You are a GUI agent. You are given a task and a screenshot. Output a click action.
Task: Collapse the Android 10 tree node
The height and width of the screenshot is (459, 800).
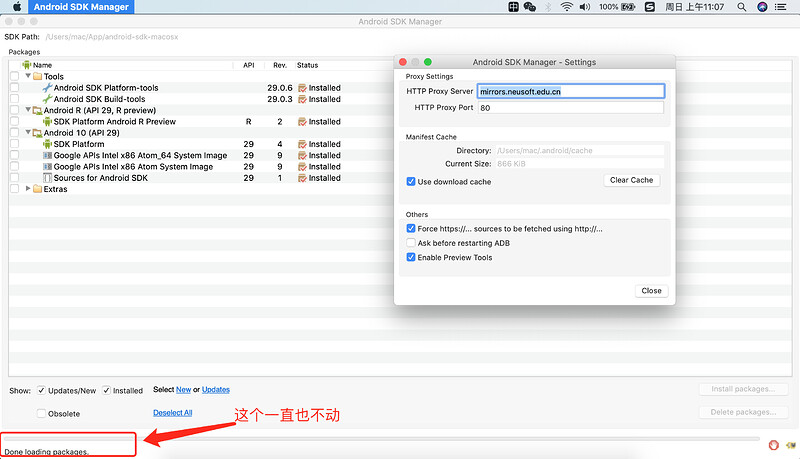tap(28, 132)
